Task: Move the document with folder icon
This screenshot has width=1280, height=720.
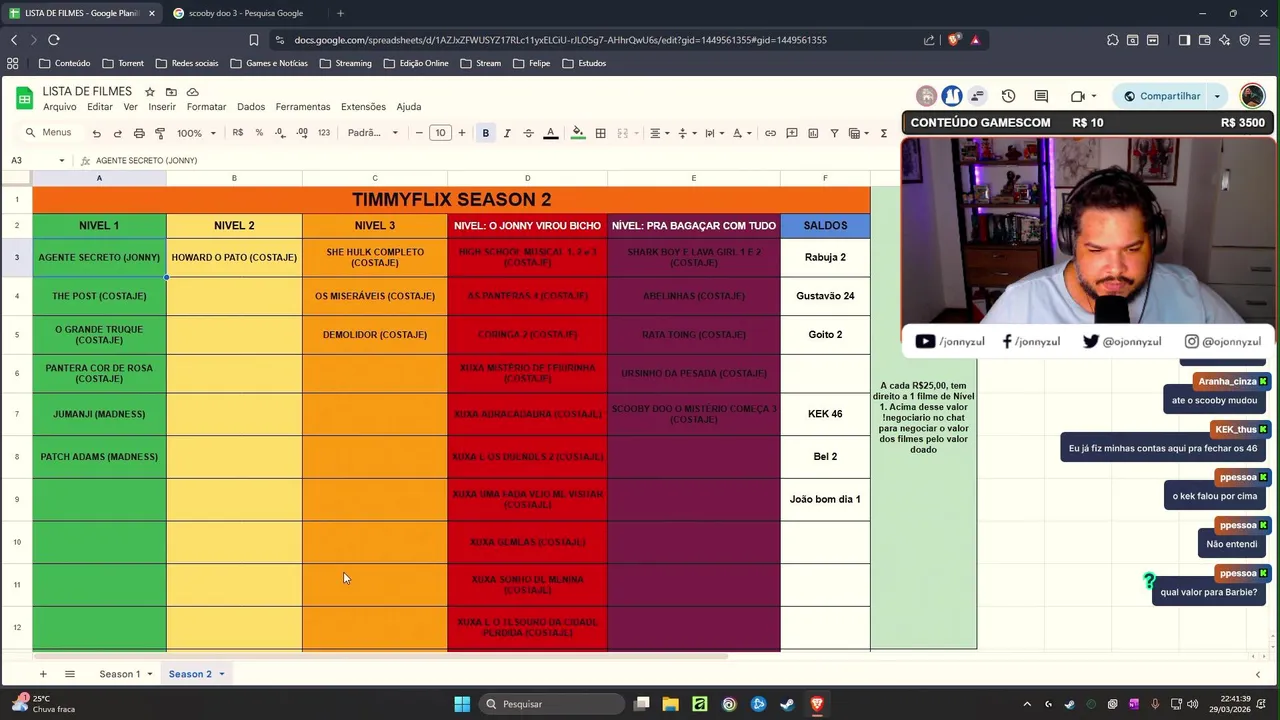Action: coord(171,92)
